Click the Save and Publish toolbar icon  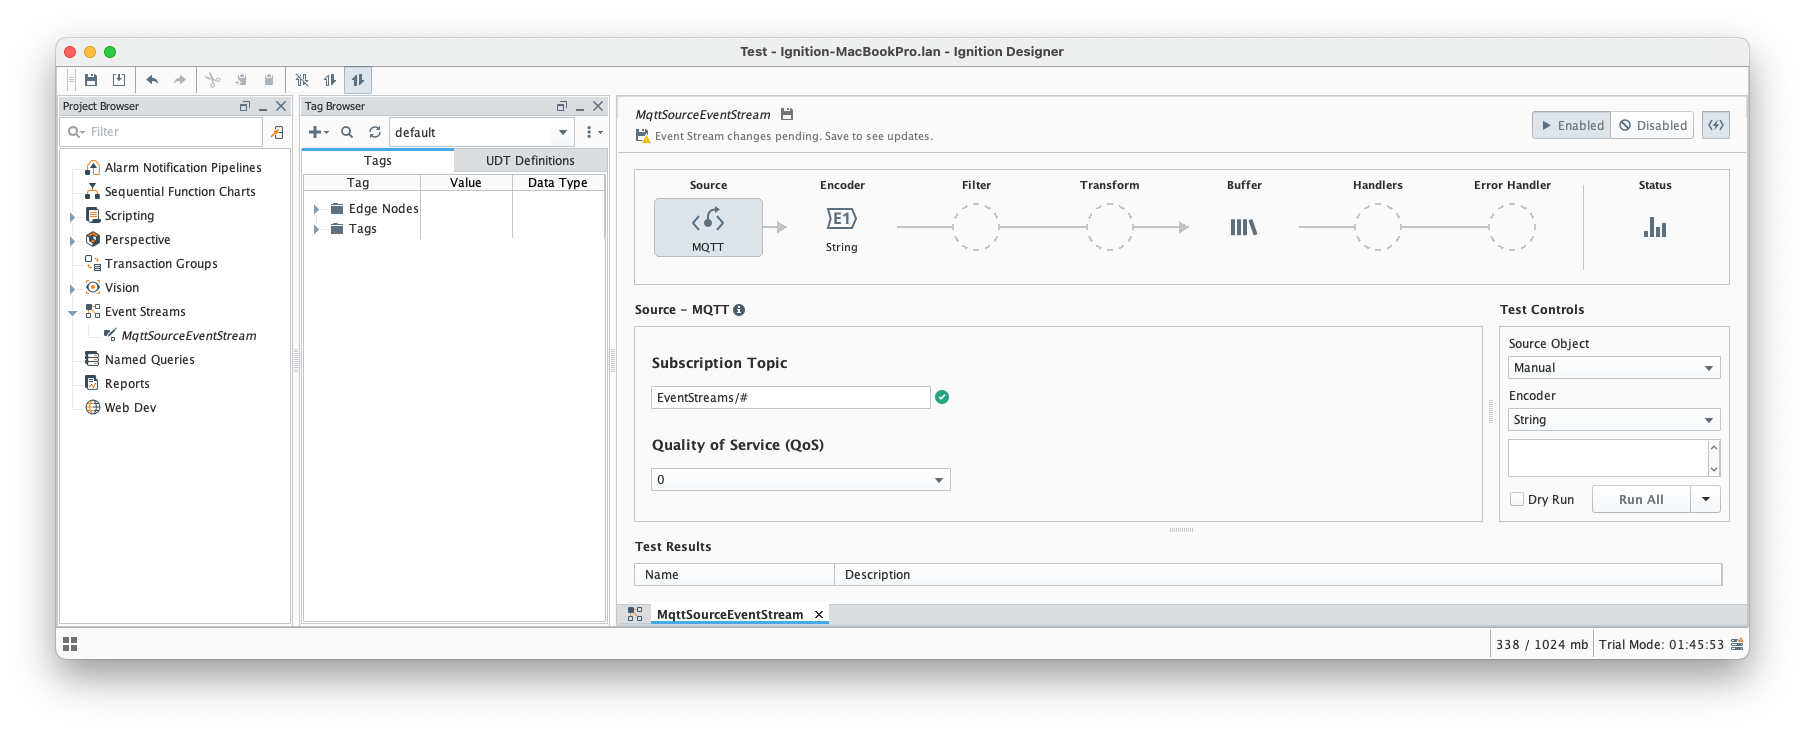(x=119, y=80)
